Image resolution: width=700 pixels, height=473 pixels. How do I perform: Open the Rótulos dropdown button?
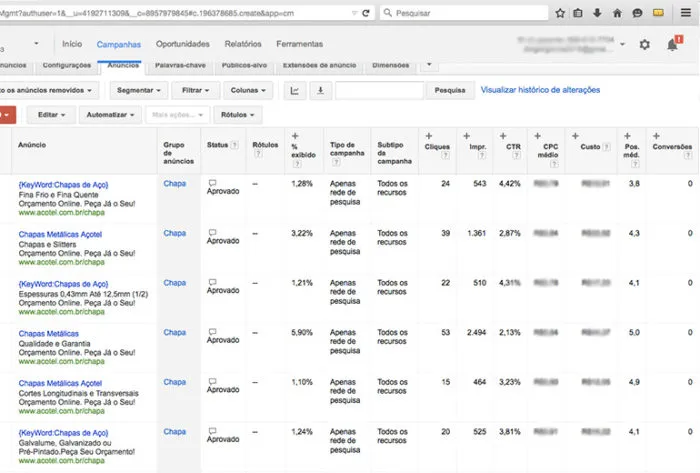click(238, 115)
